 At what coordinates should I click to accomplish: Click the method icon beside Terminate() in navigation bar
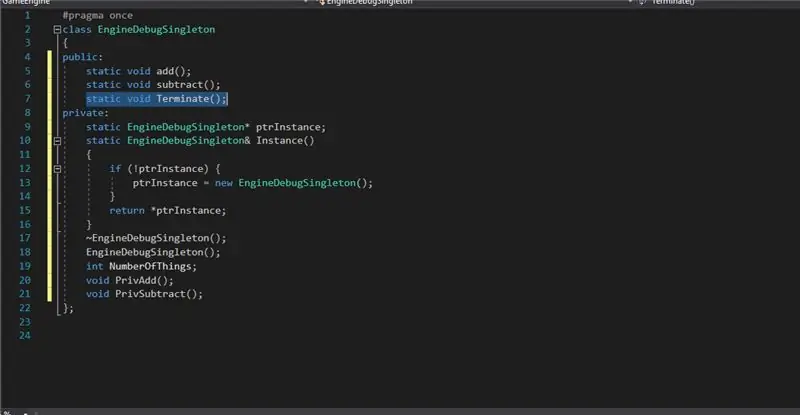click(643, 3)
